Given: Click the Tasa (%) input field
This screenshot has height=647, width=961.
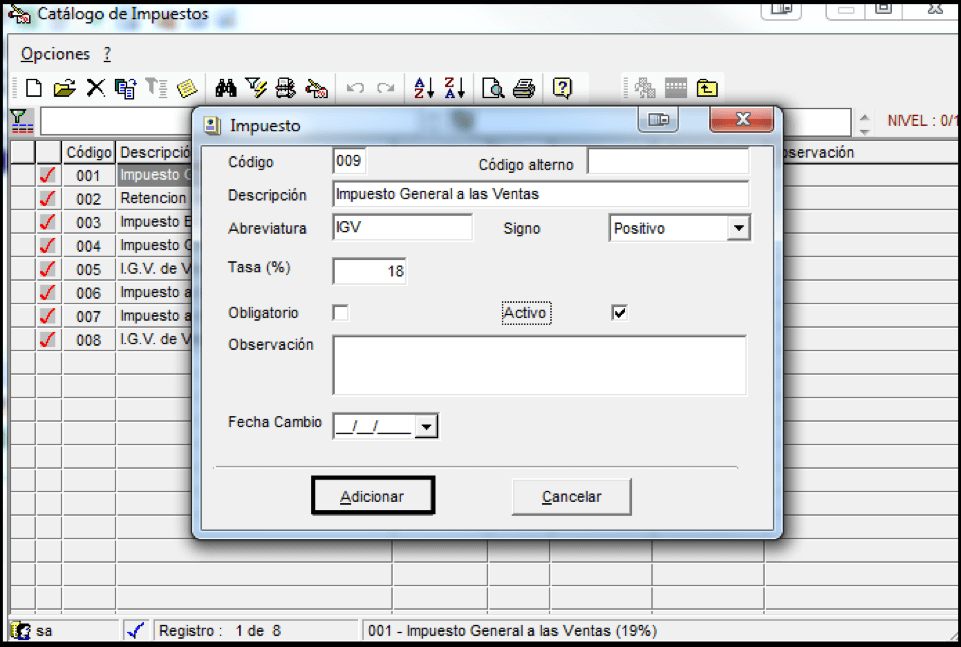Looking at the screenshot, I should [370, 271].
